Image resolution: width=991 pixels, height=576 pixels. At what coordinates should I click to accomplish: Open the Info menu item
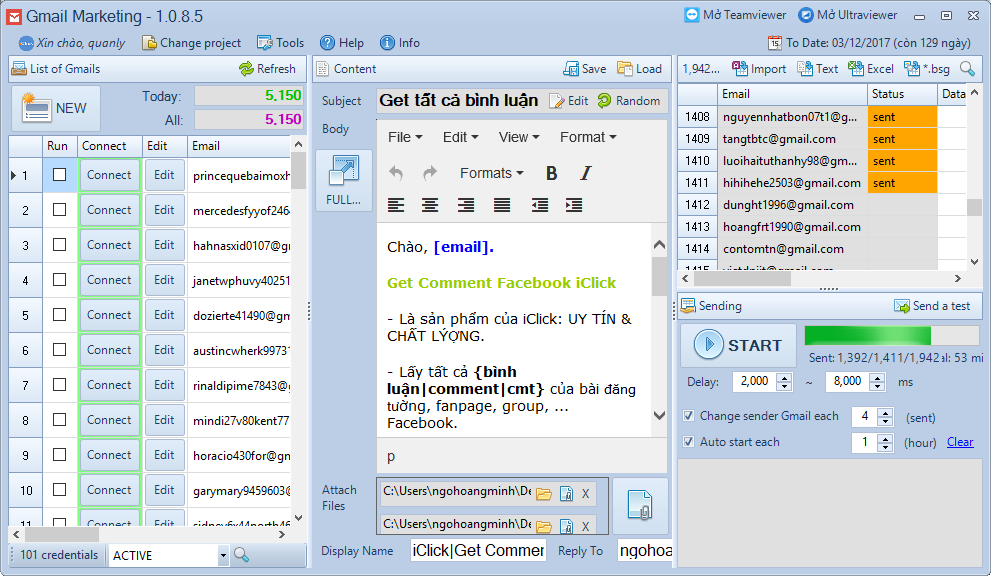tap(399, 43)
